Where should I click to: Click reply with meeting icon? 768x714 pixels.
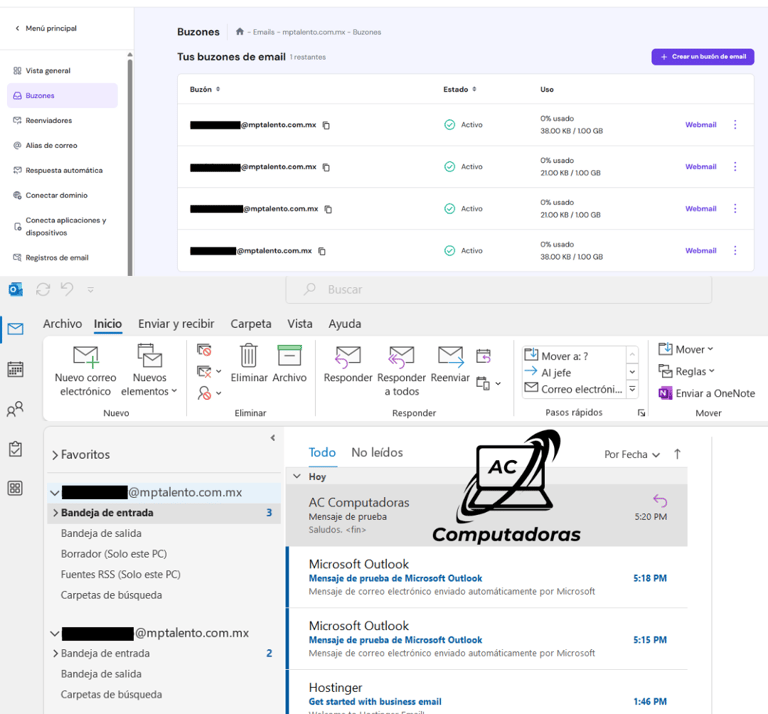pyautogui.click(x=483, y=356)
